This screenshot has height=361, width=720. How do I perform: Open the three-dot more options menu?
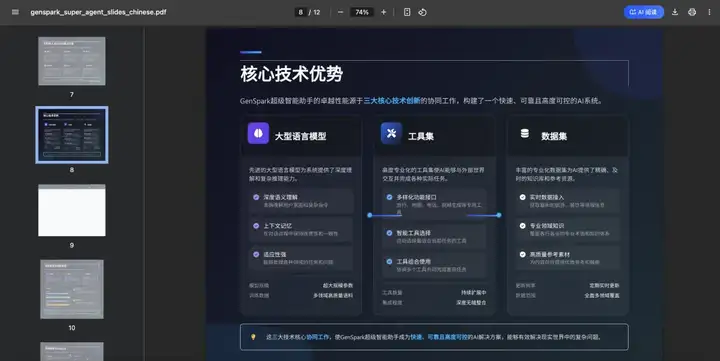(709, 12)
